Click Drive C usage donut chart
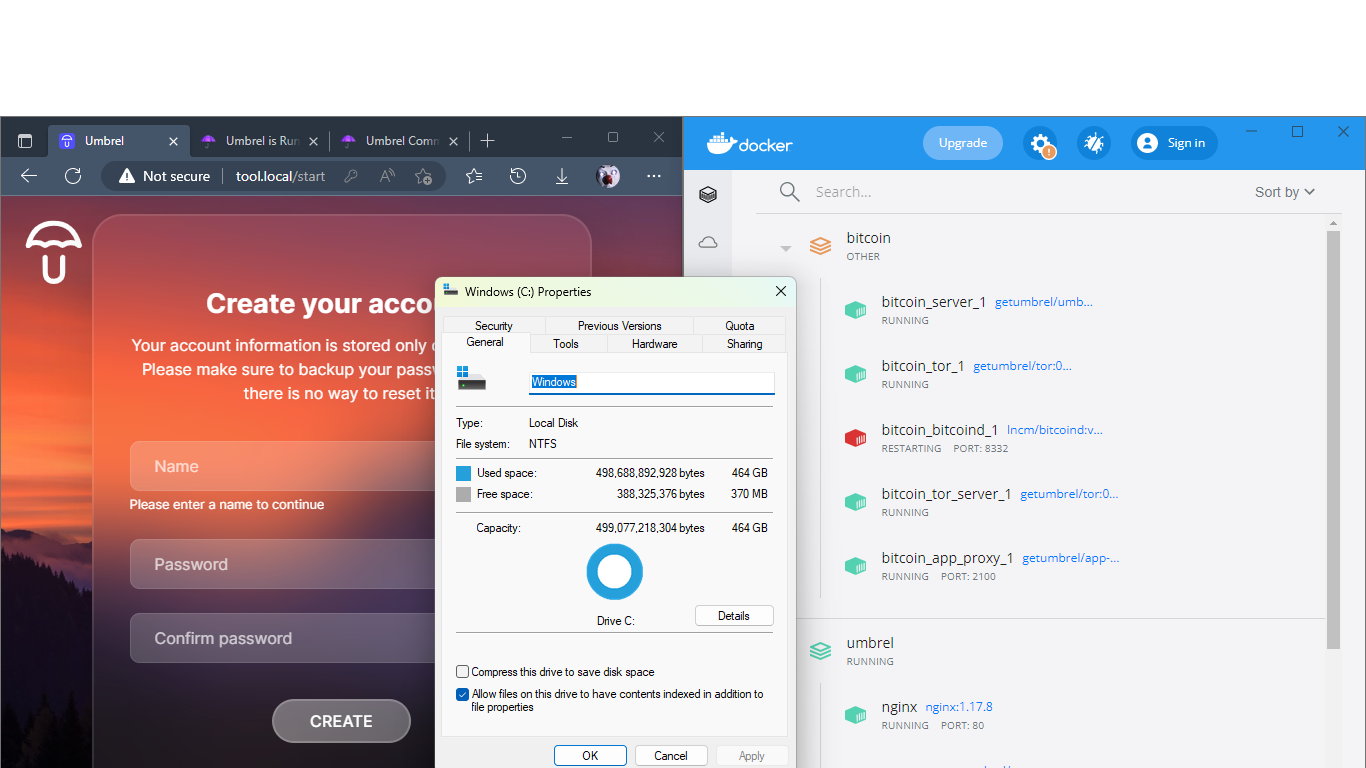The height and width of the screenshot is (768, 1366). (x=614, y=572)
